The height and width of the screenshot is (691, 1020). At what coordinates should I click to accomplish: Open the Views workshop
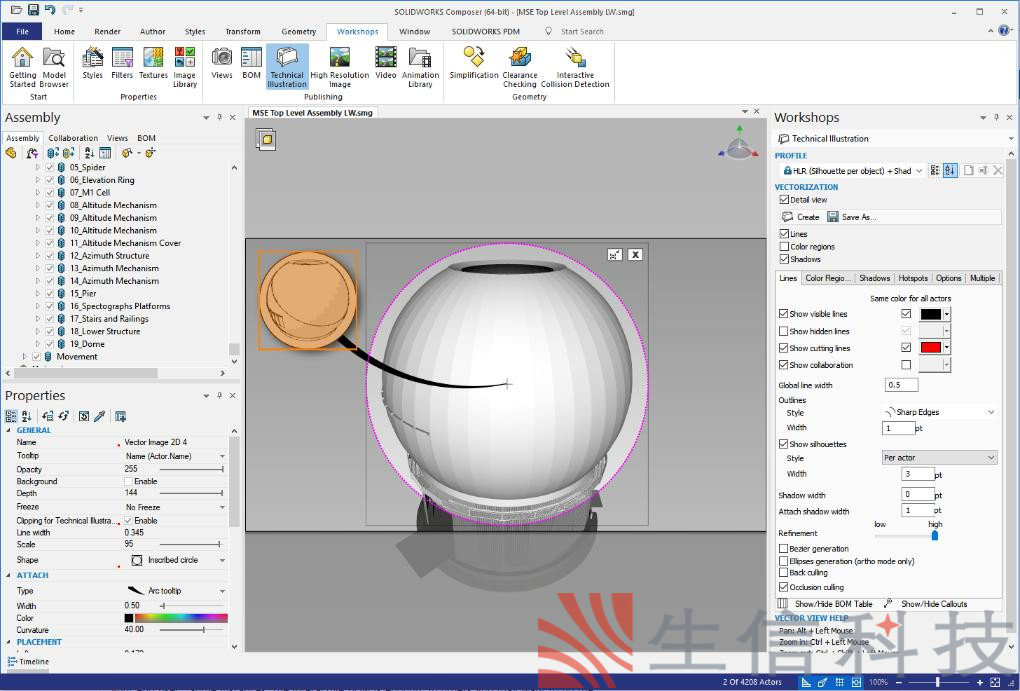tap(221, 63)
